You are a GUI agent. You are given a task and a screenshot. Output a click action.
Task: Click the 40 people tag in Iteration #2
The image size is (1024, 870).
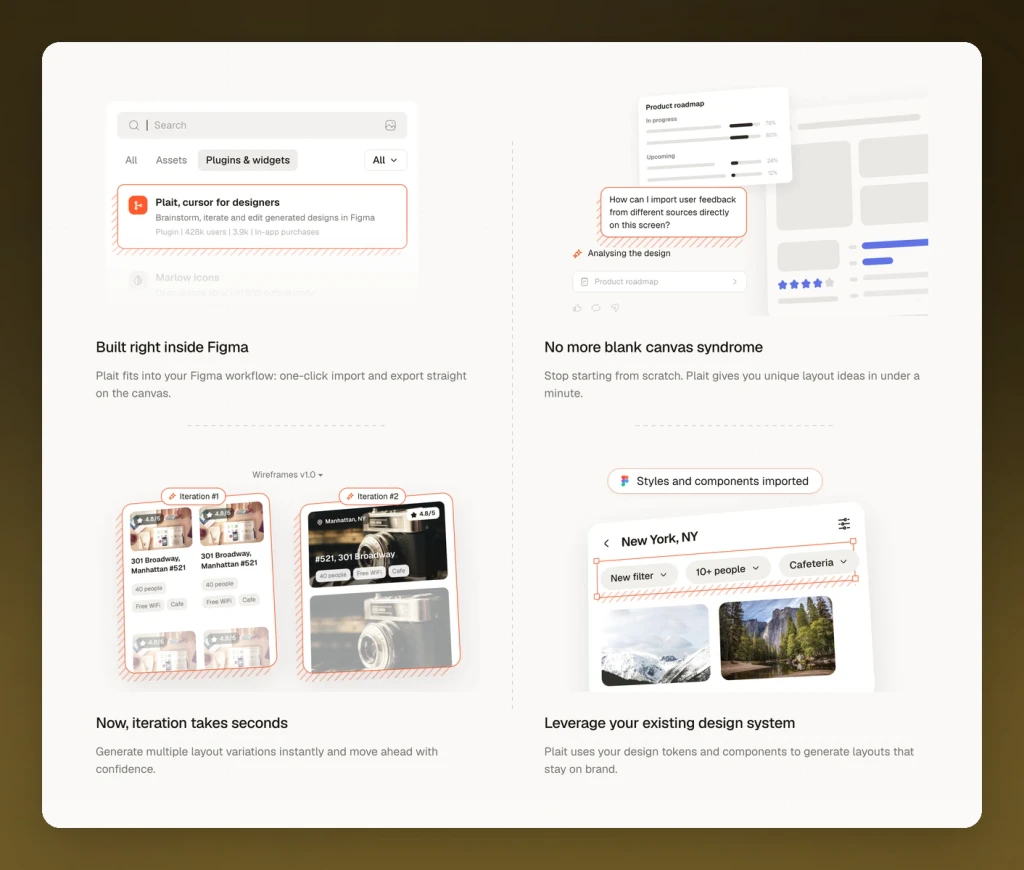click(333, 575)
